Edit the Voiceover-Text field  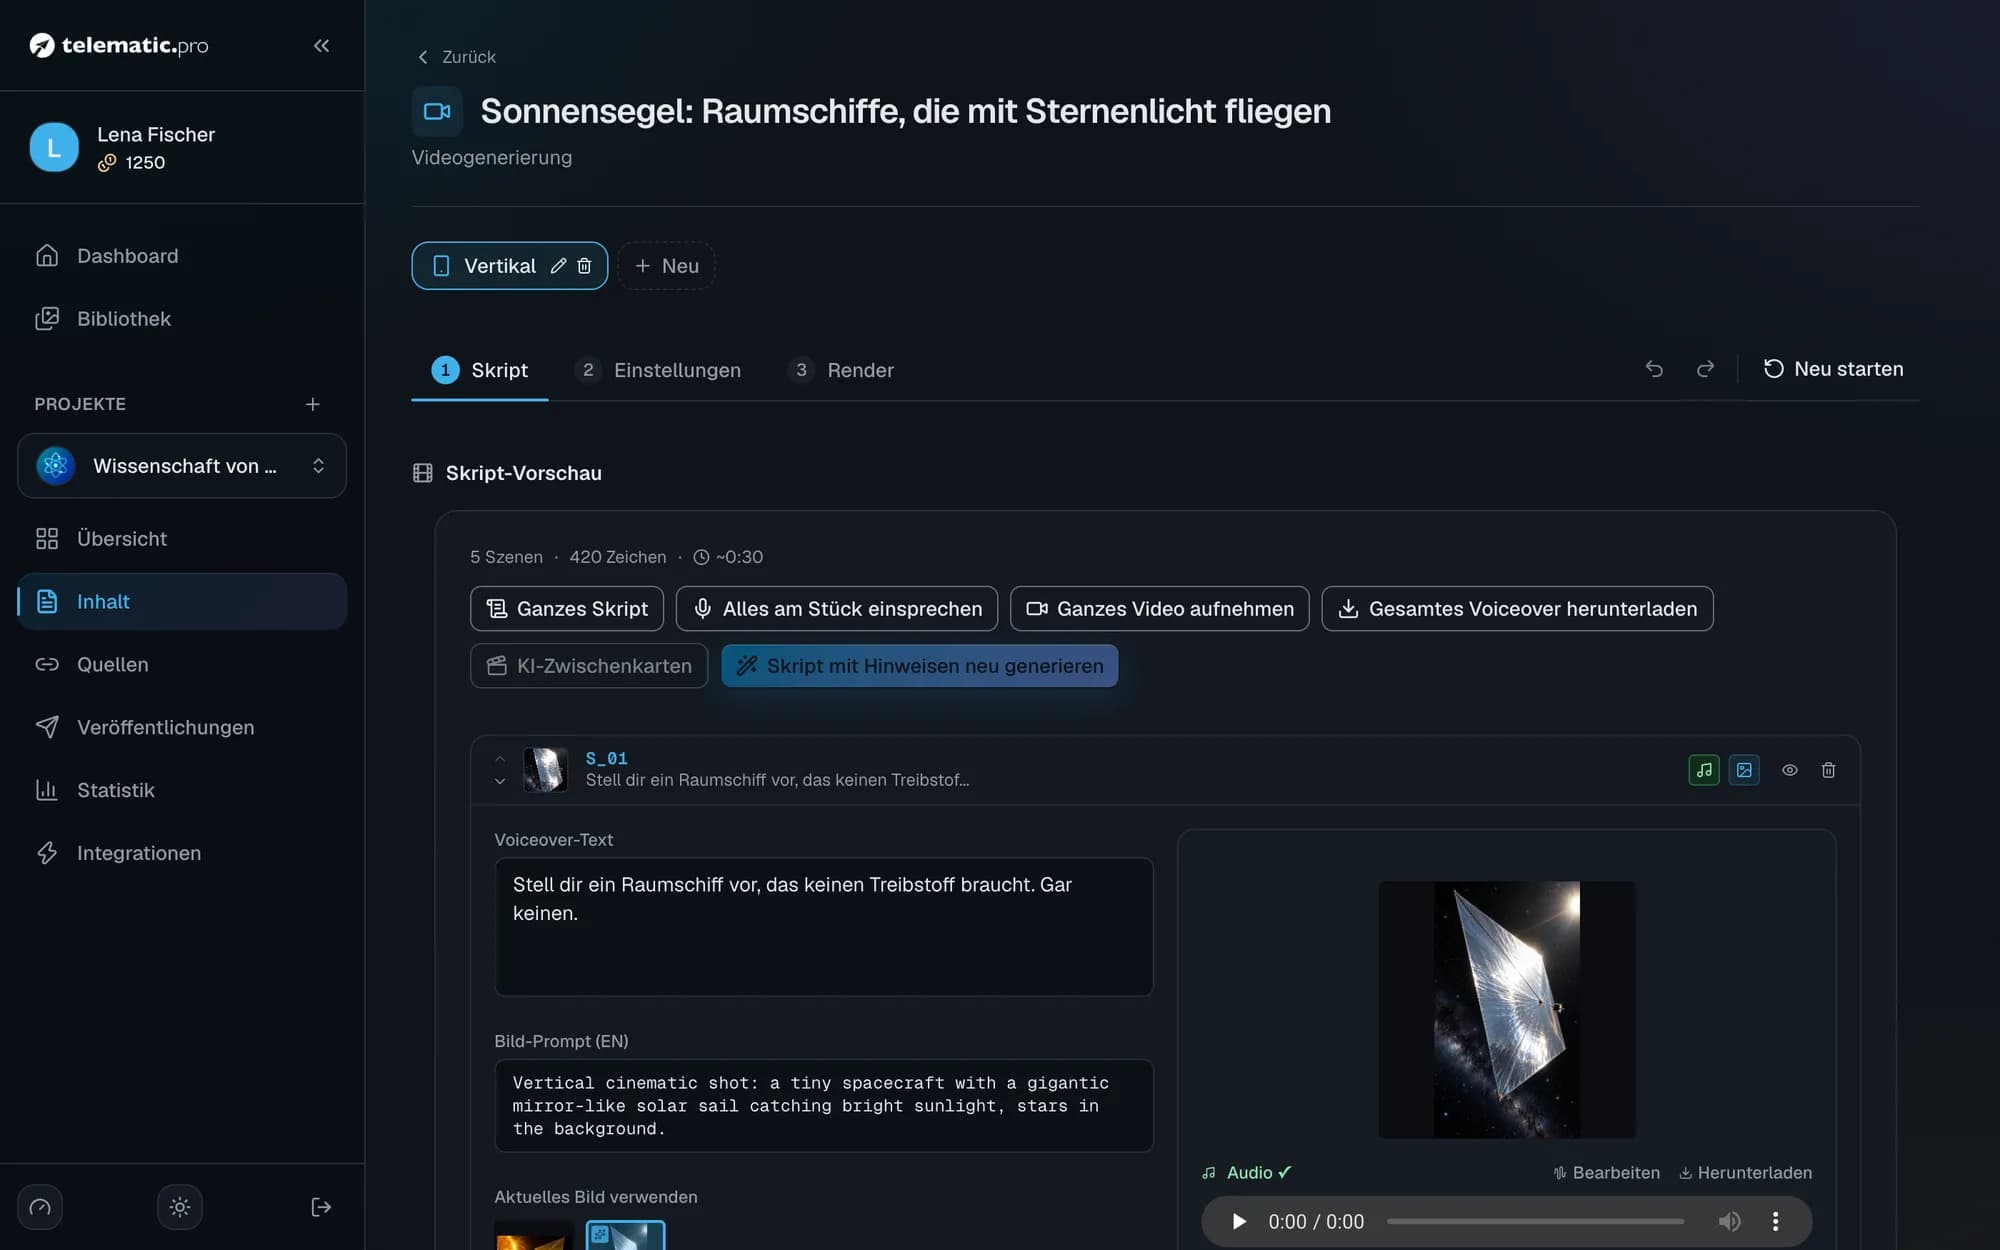824,927
